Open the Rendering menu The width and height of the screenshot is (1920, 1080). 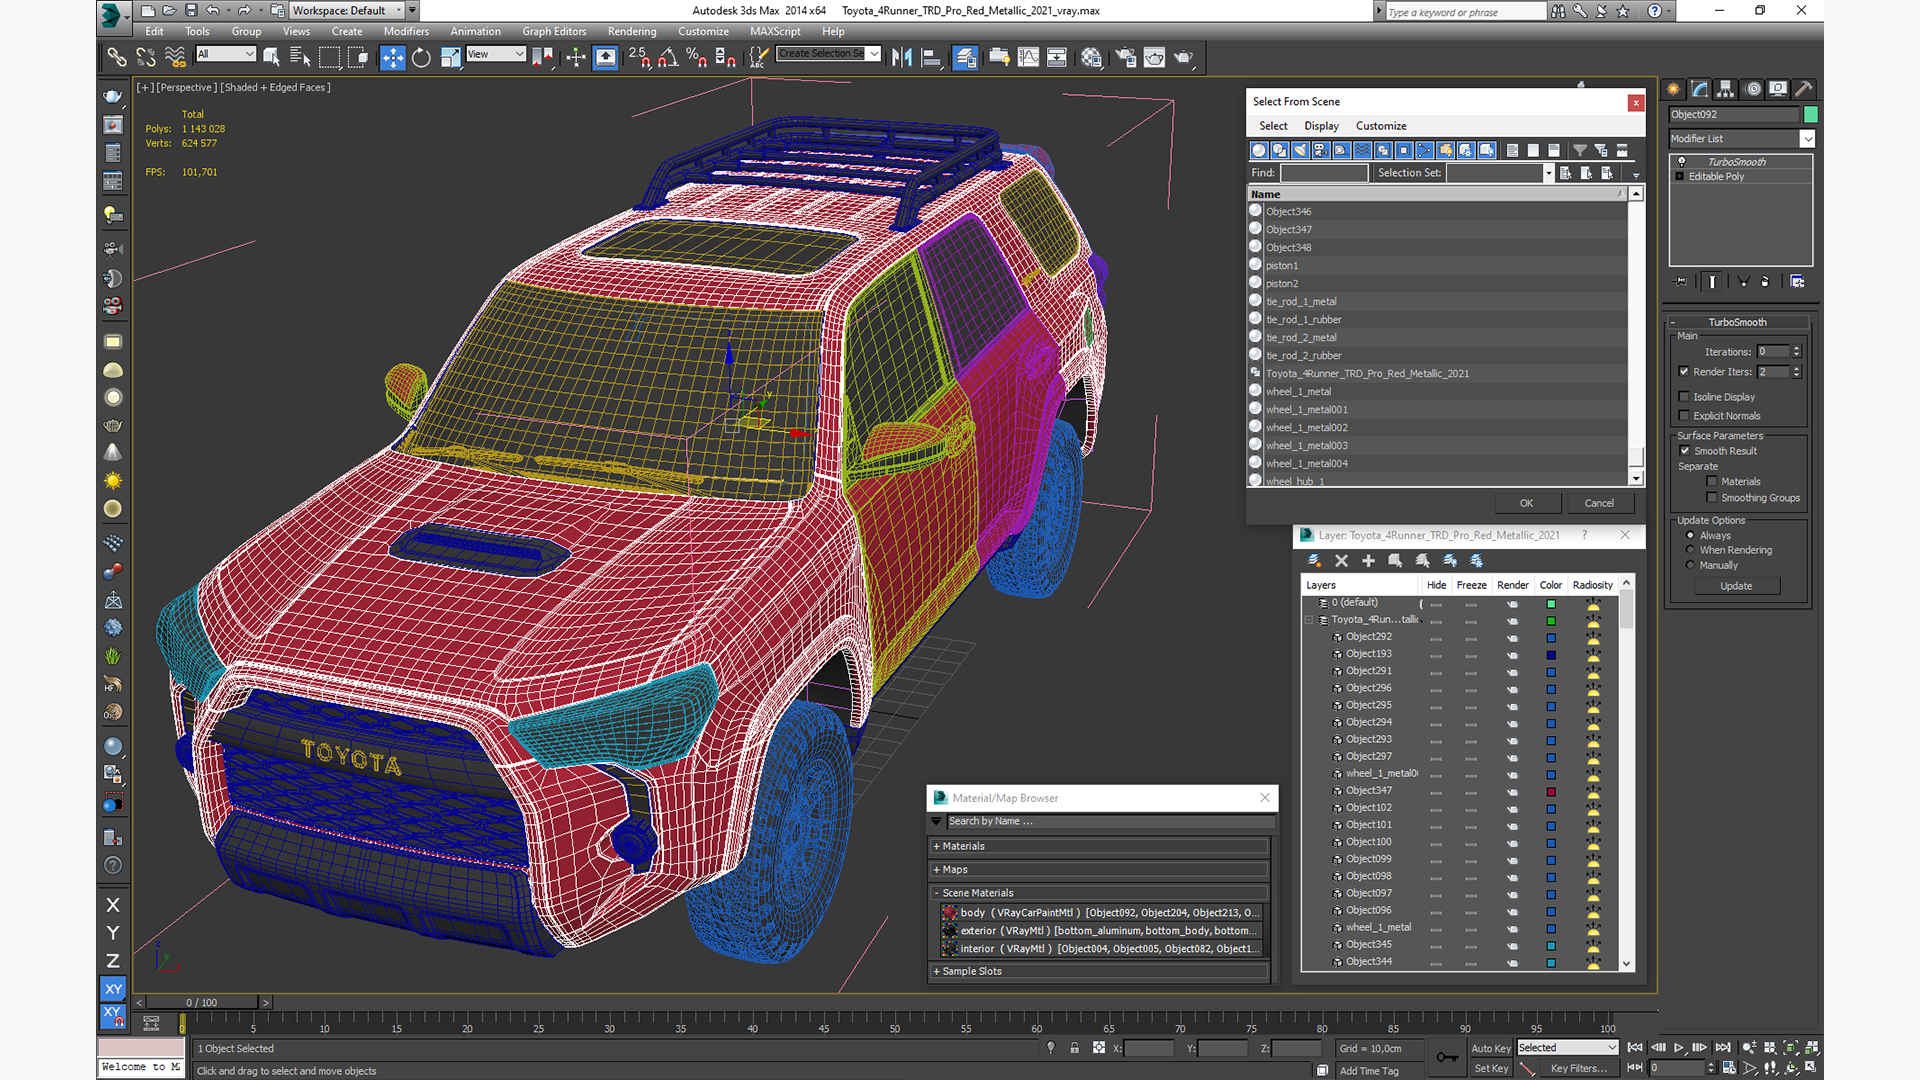pyautogui.click(x=632, y=31)
